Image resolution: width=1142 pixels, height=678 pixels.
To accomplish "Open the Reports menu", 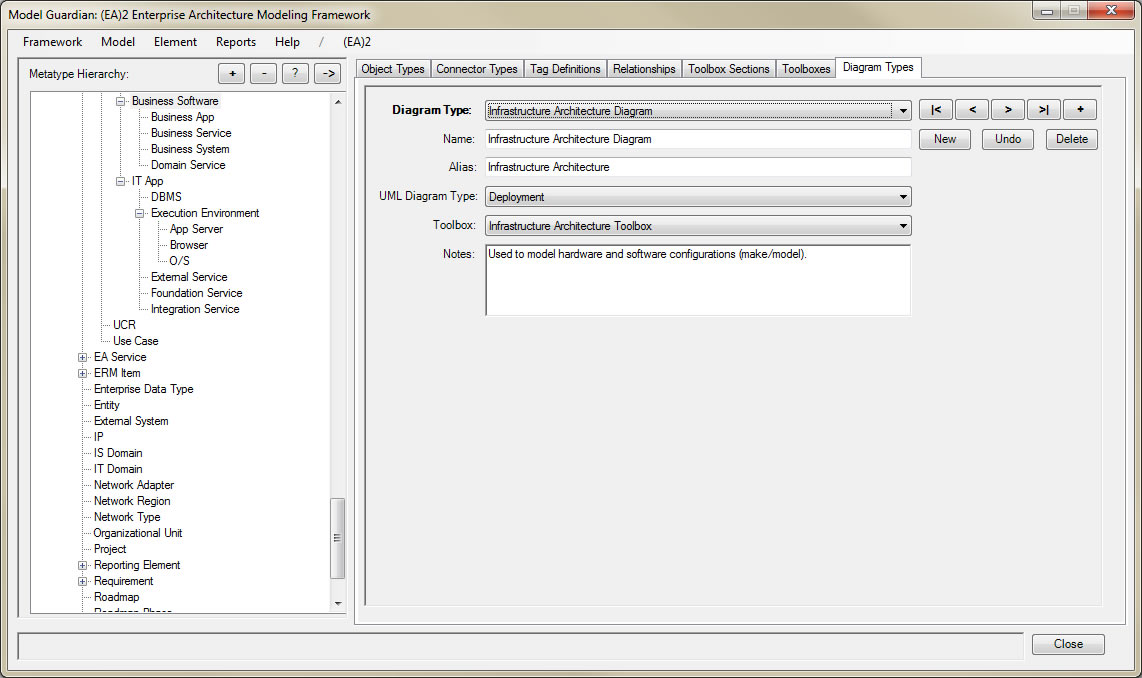I will click(236, 42).
